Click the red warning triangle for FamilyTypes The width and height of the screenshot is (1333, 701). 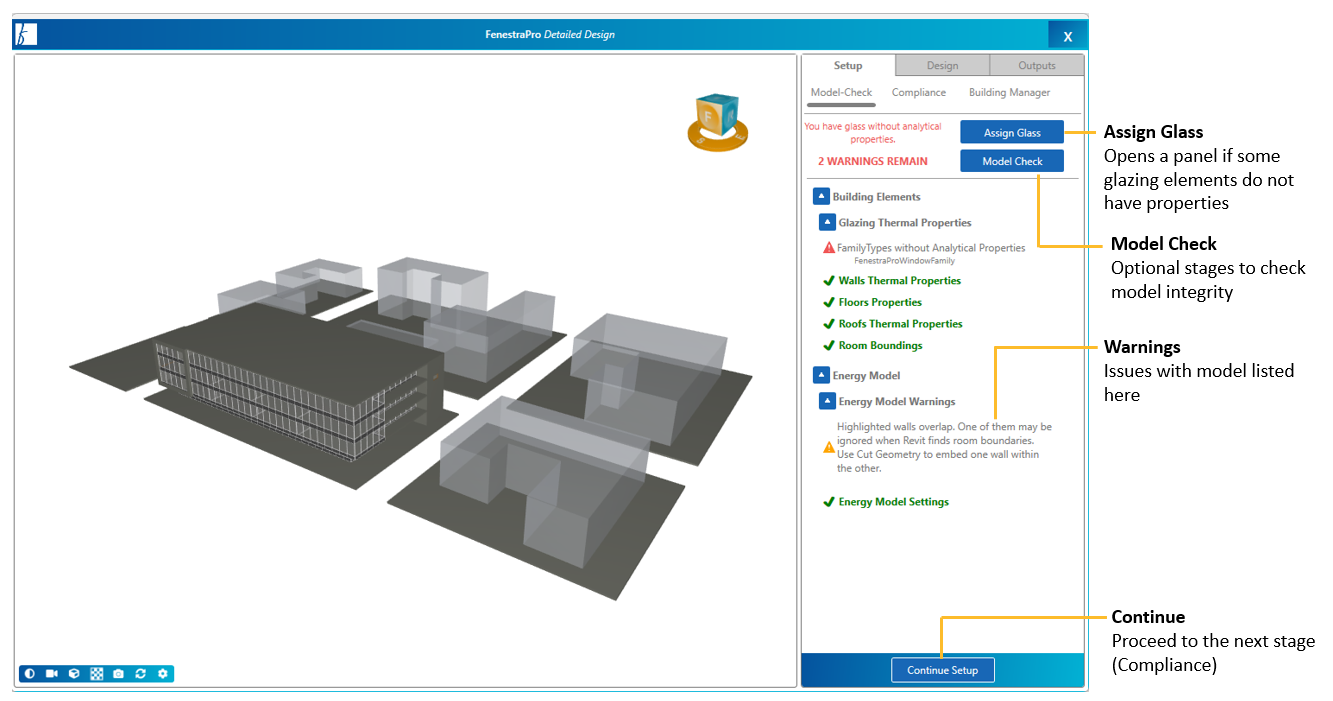pyautogui.click(x=829, y=248)
